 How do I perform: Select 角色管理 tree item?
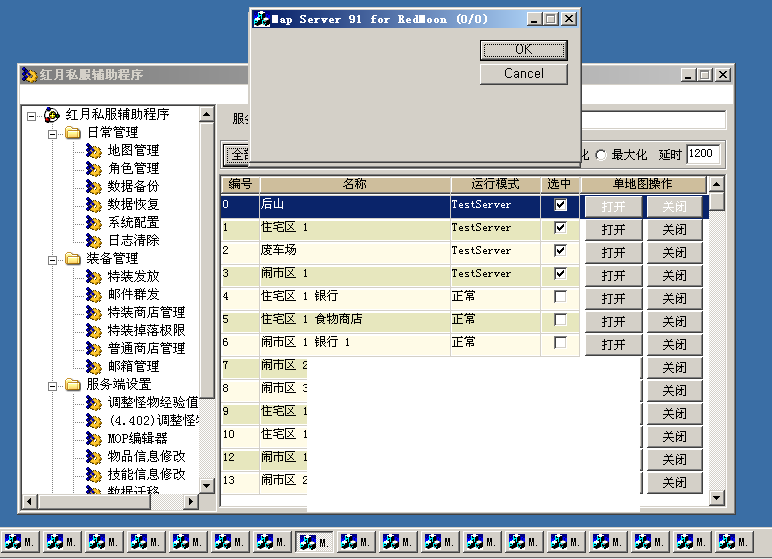133,168
